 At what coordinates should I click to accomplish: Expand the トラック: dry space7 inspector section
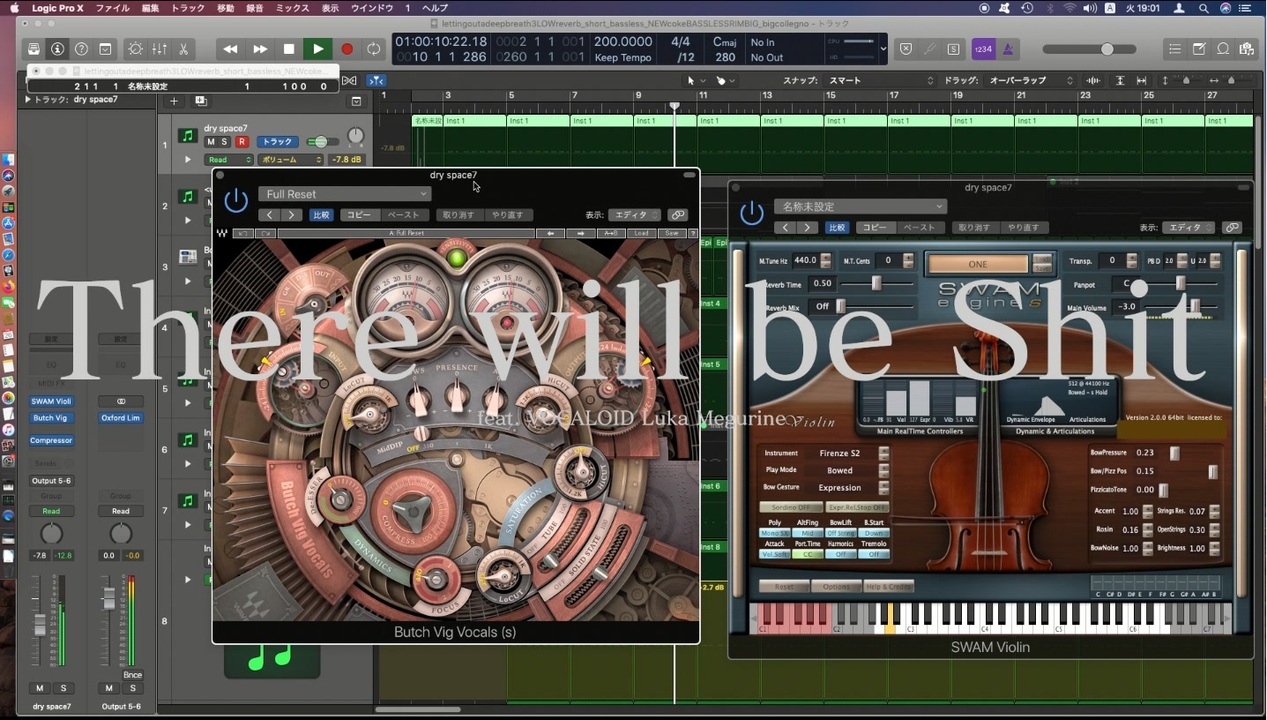point(28,99)
